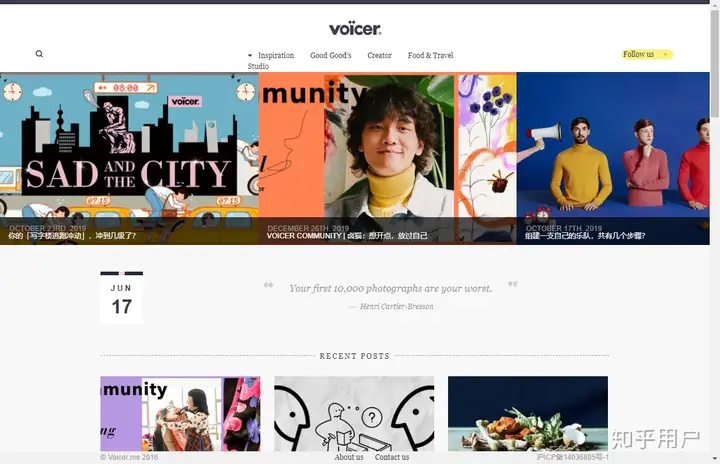
Task: Open the purple community recent post thumbnail
Action: (x=180, y=413)
